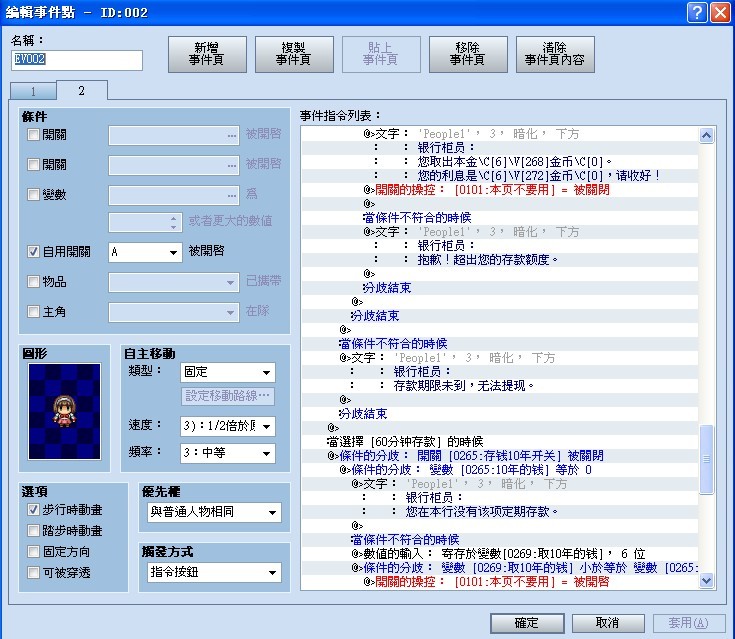735x639 pixels.
Task: Click the variable value spinner arrows
Action: click(x=173, y=223)
